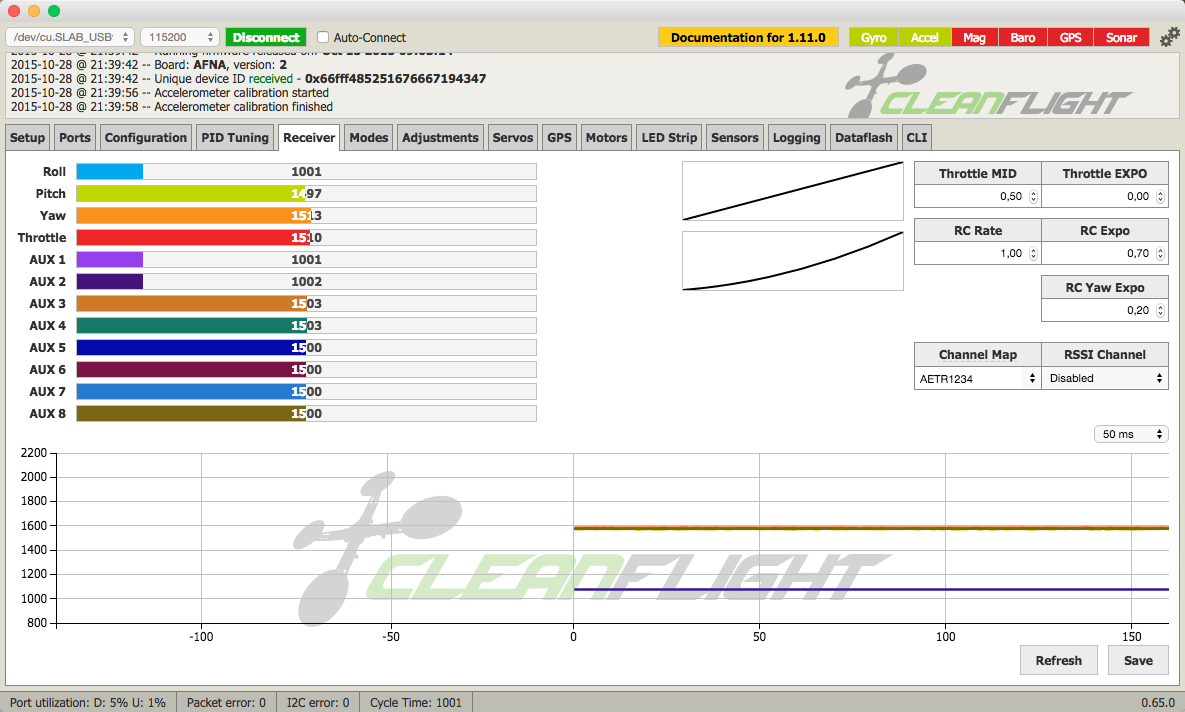Click the I2C error: 0 status

pyautogui.click(x=317, y=702)
